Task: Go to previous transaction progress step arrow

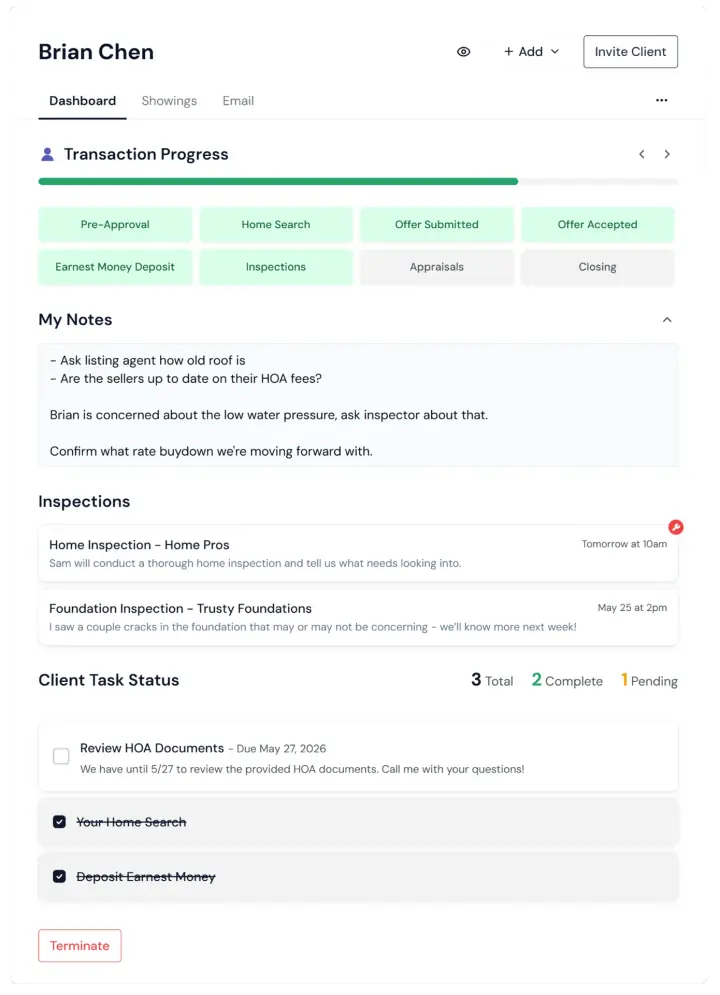Action: [x=642, y=154]
